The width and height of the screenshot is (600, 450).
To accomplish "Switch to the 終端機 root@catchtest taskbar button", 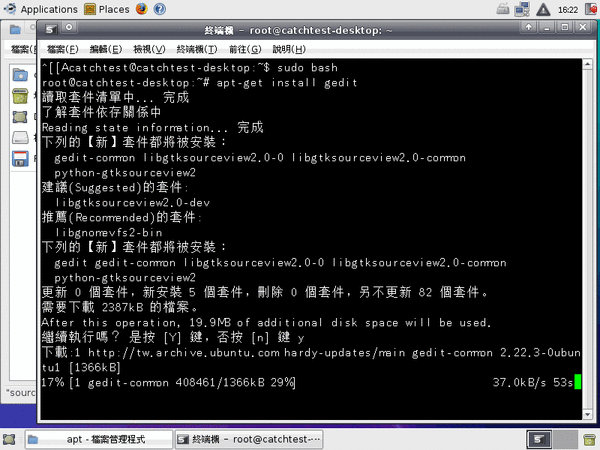I will pos(249,439).
